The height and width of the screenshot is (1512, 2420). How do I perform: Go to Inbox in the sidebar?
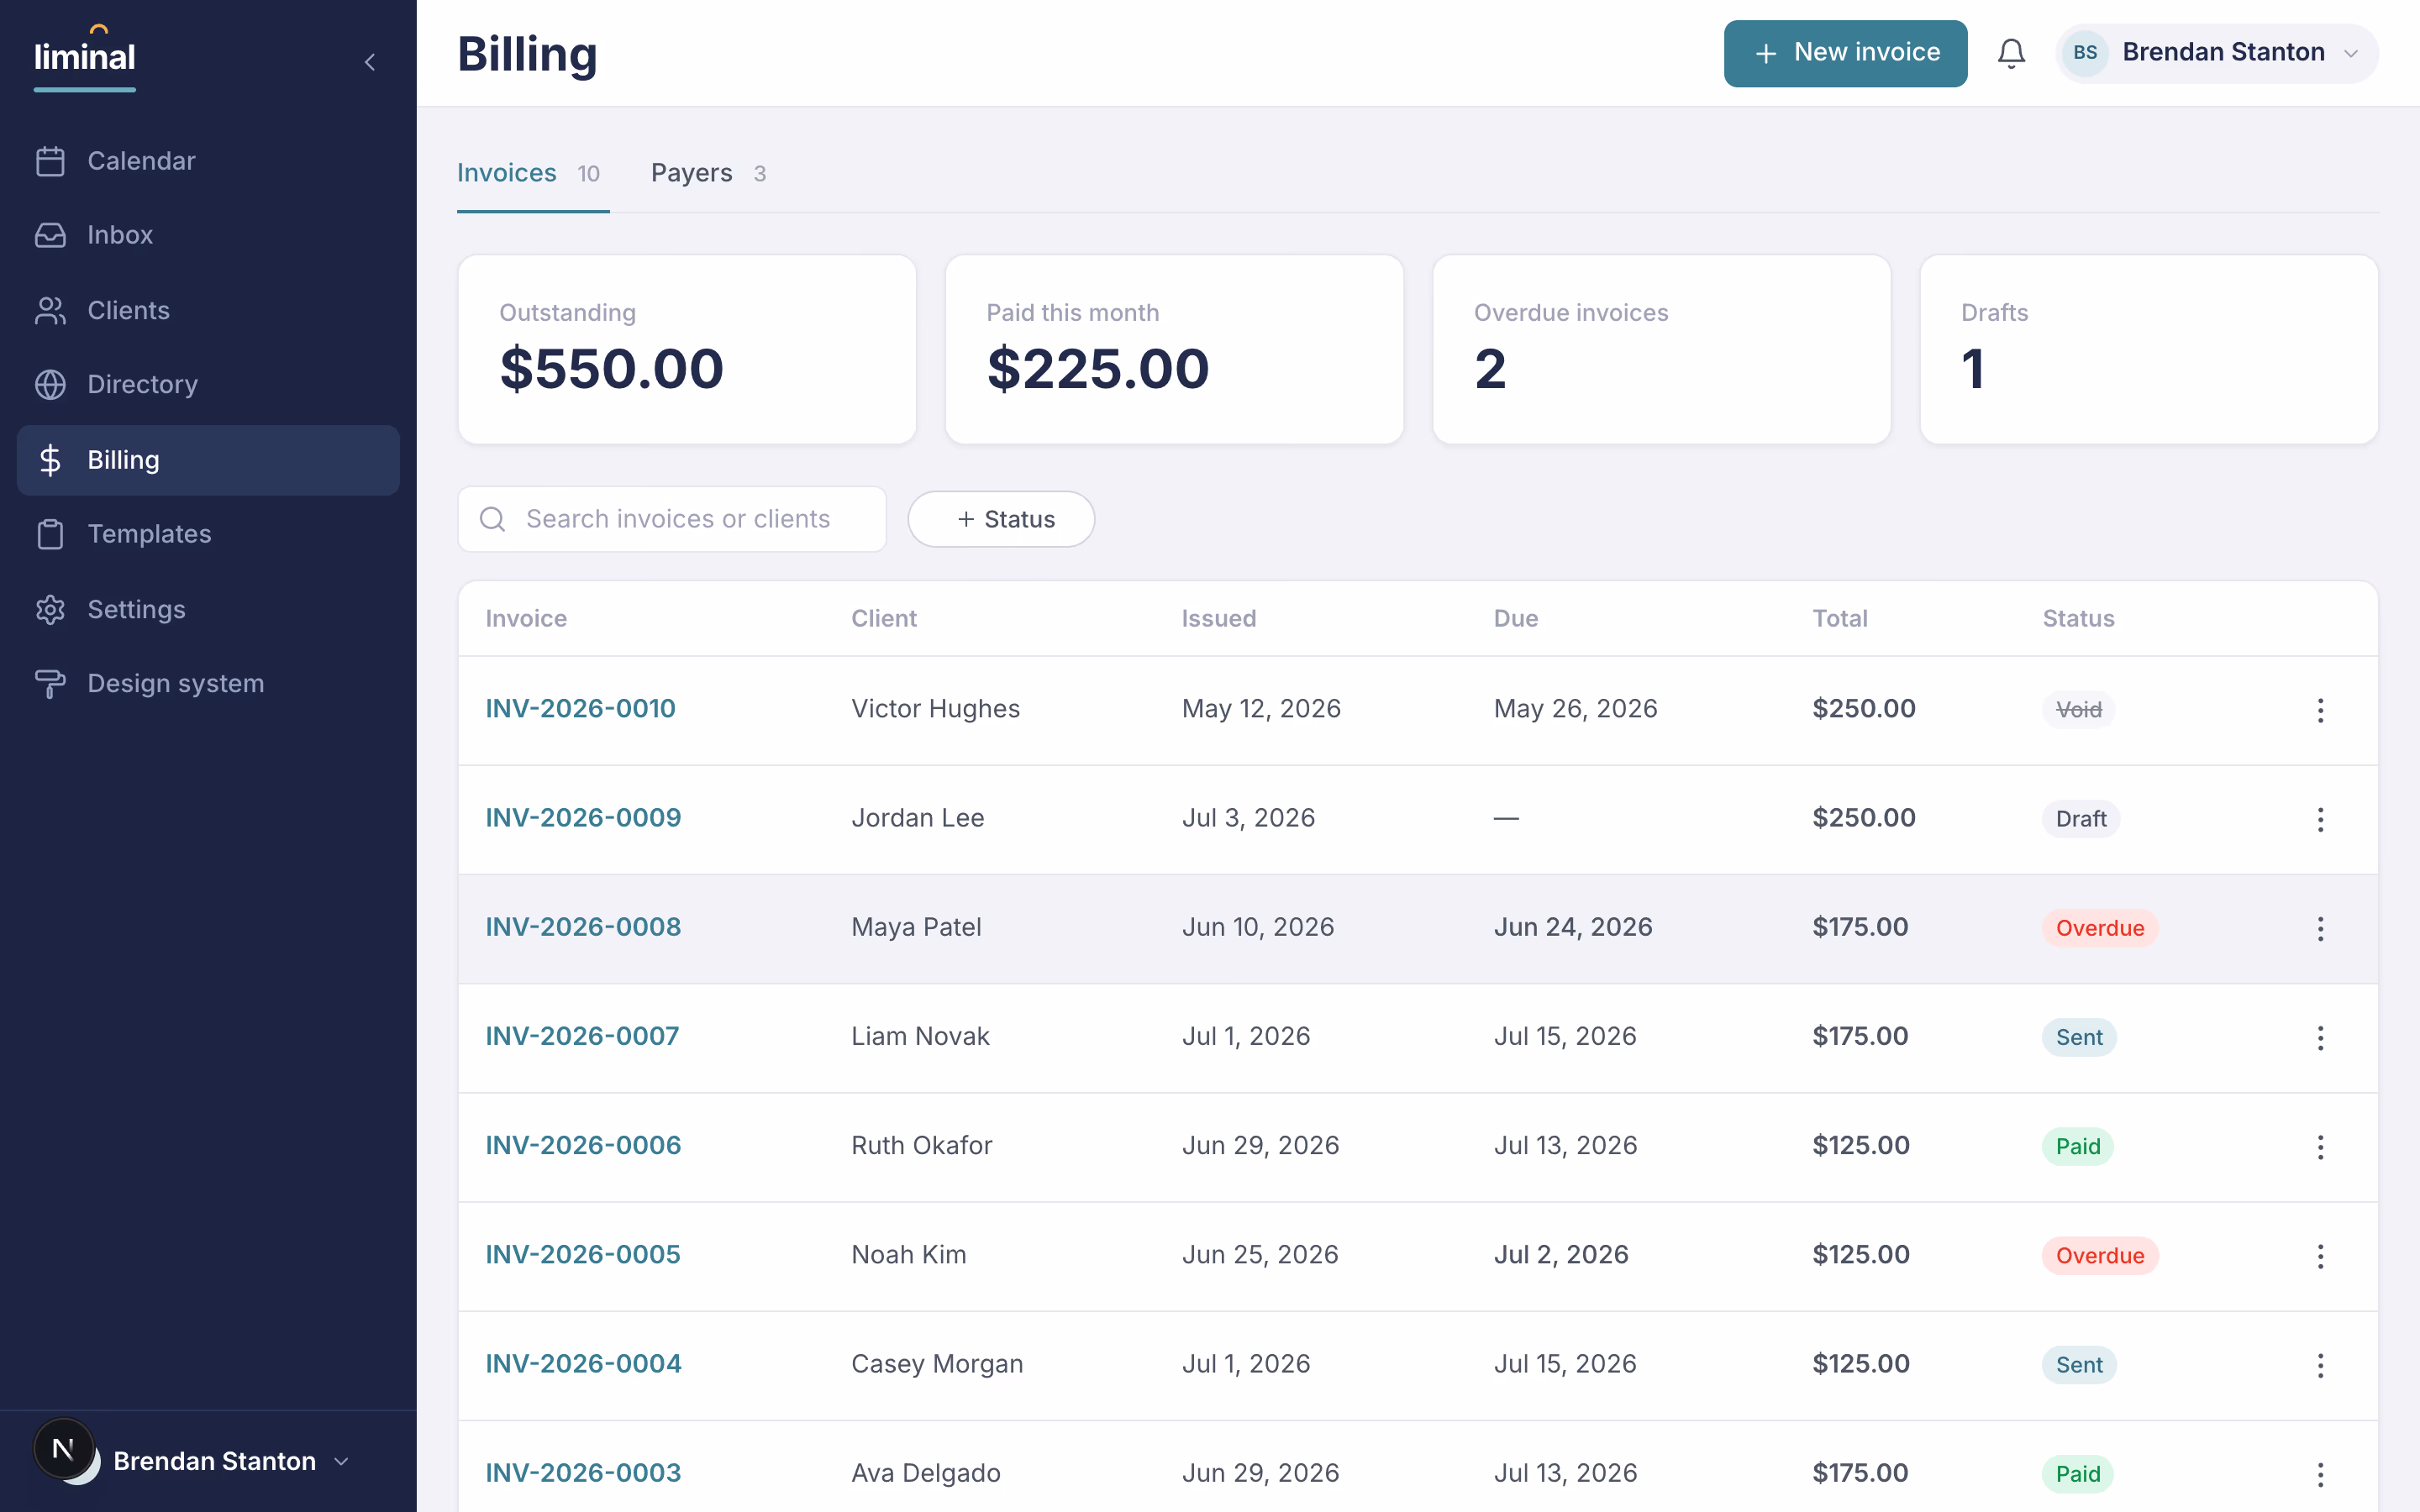pyautogui.click(x=208, y=235)
